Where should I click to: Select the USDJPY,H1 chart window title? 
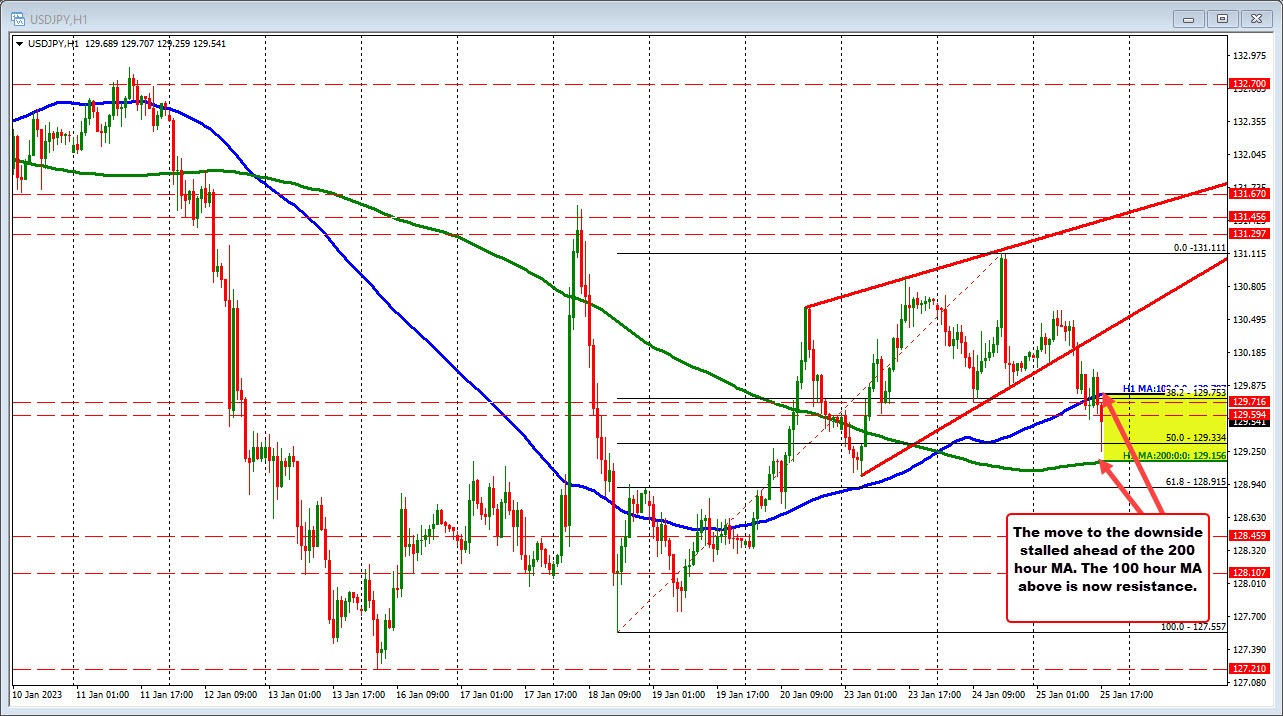60,17
